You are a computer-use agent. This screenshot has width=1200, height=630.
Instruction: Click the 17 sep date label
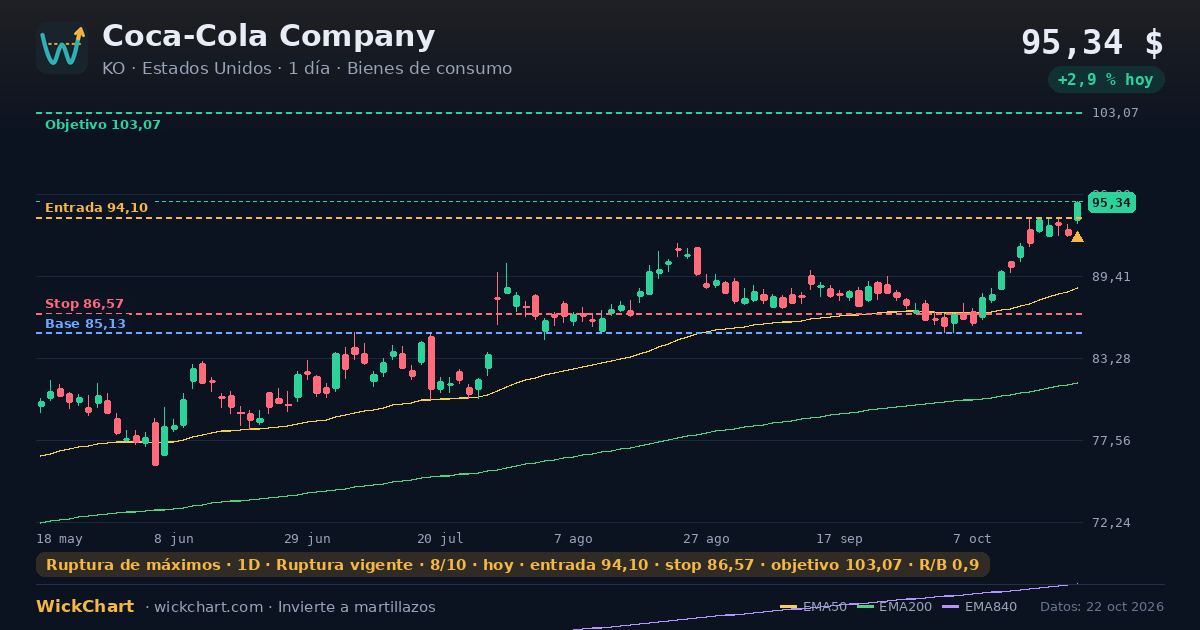(839, 538)
